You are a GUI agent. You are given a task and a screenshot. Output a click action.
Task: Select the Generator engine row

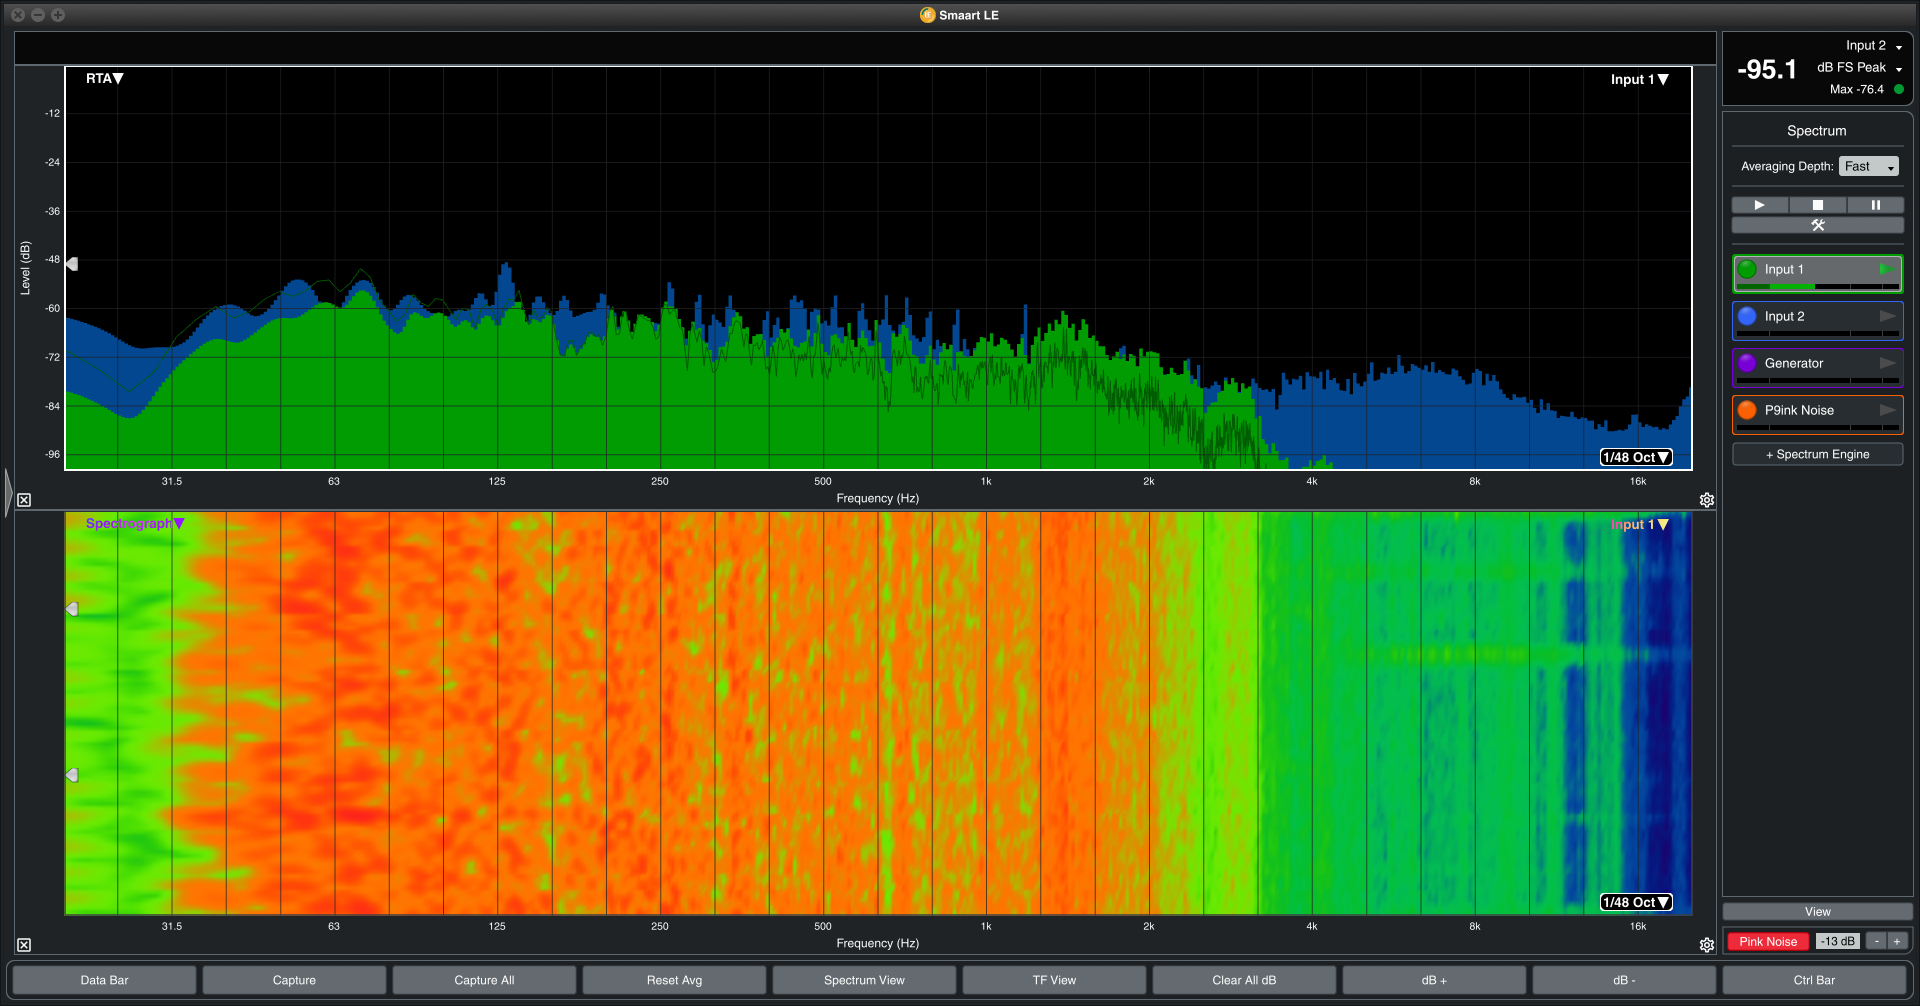[x=1817, y=367]
